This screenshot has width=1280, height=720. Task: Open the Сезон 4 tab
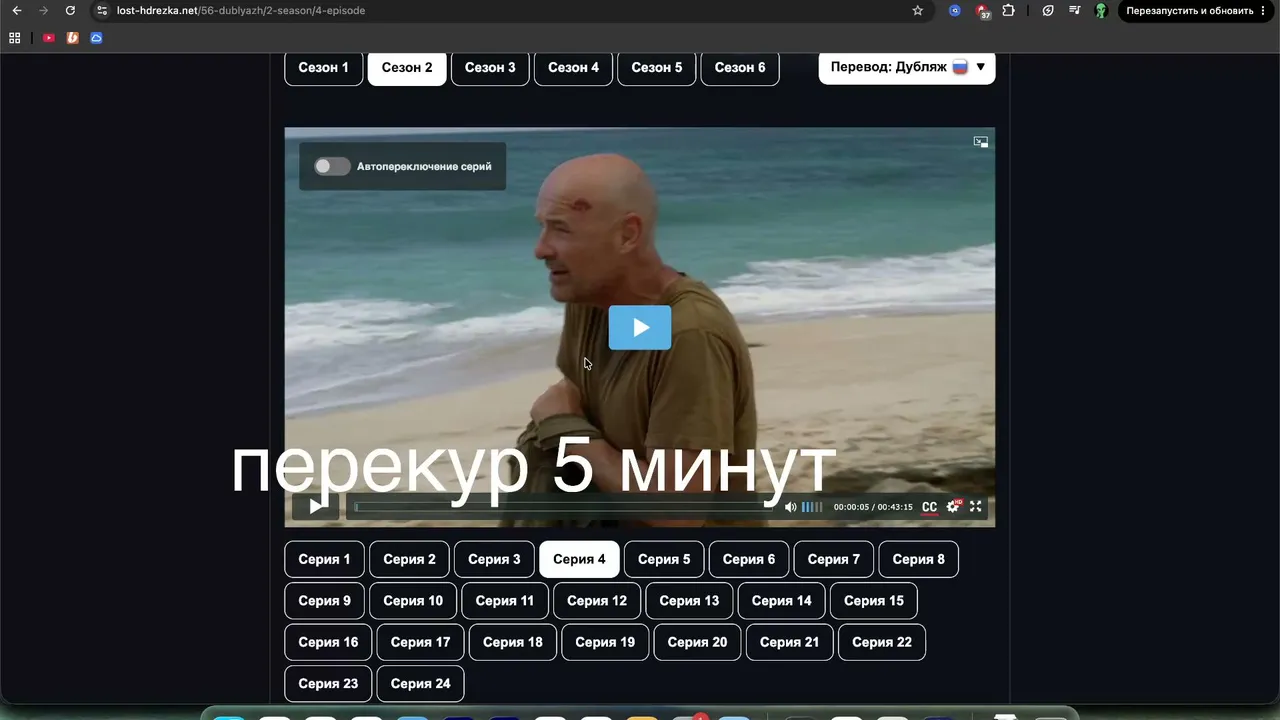[574, 67]
